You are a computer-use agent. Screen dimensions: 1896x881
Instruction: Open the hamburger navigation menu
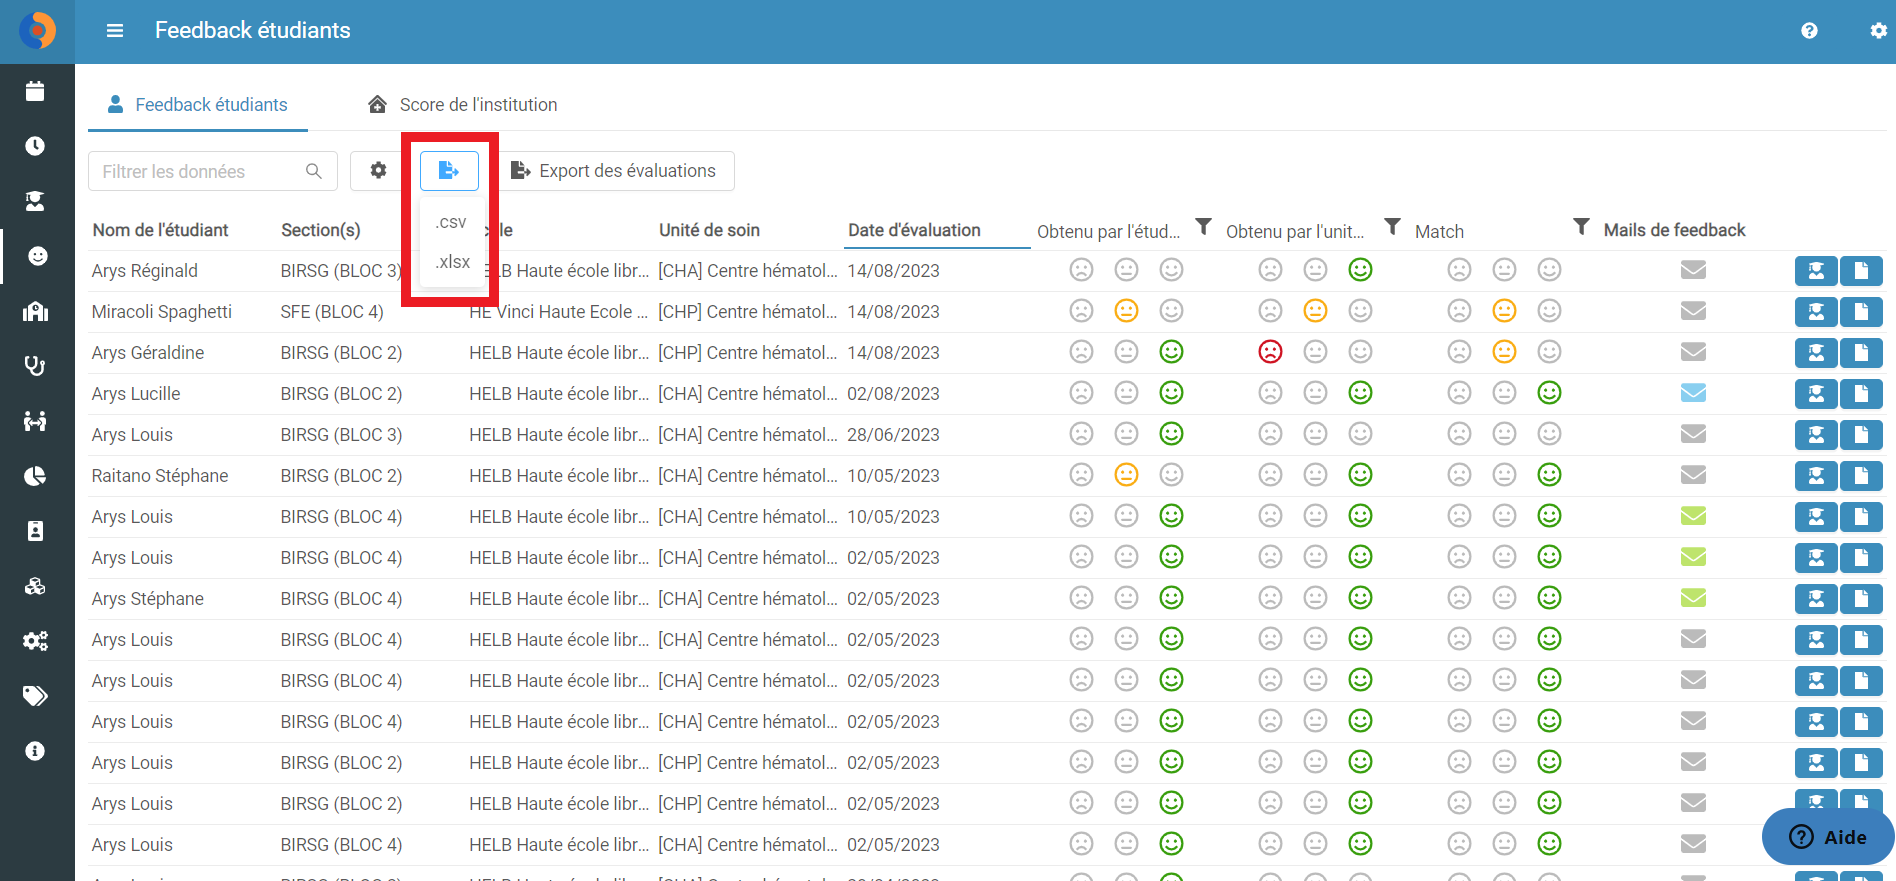(x=115, y=31)
